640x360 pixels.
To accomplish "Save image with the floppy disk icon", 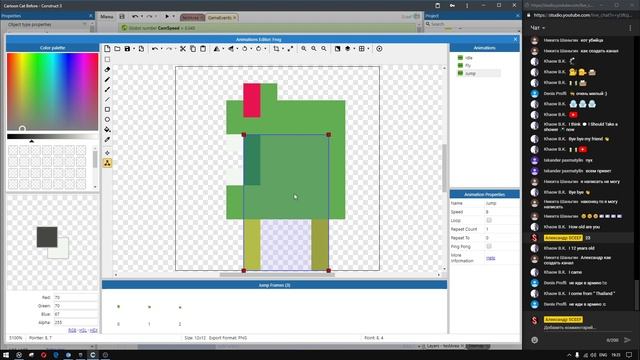I will click(127, 49).
